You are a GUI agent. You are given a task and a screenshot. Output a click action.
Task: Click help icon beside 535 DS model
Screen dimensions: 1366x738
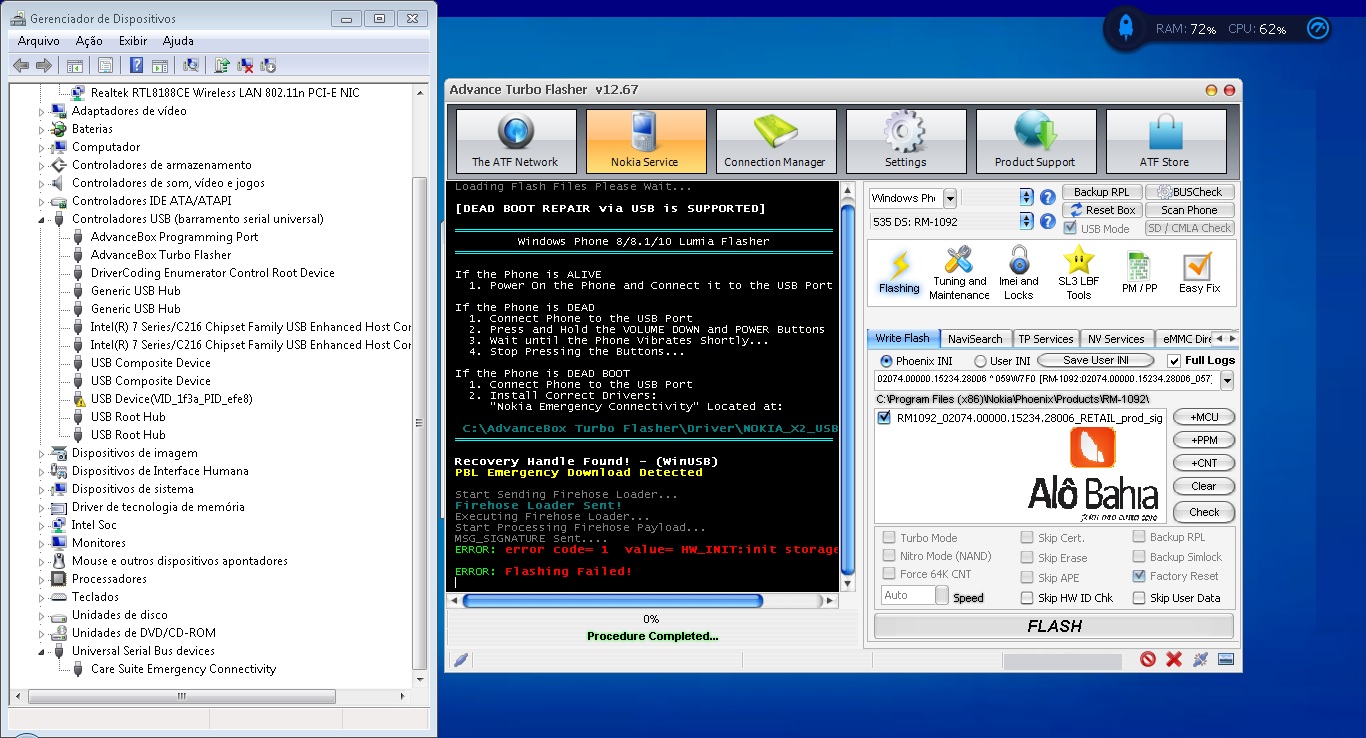tap(1047, 222)
